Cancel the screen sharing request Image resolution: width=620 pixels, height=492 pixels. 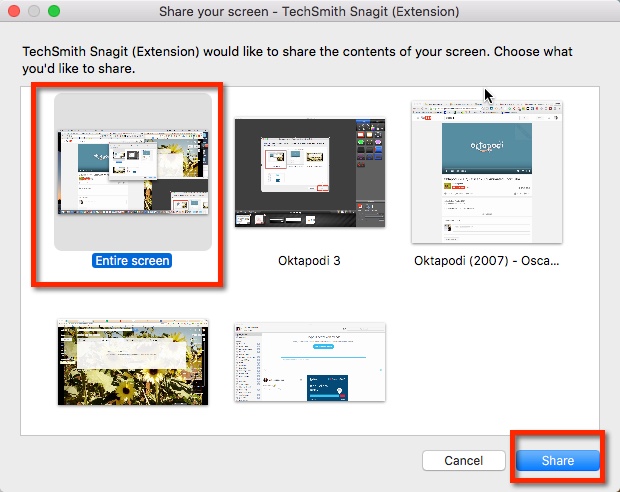coord(464,460)
